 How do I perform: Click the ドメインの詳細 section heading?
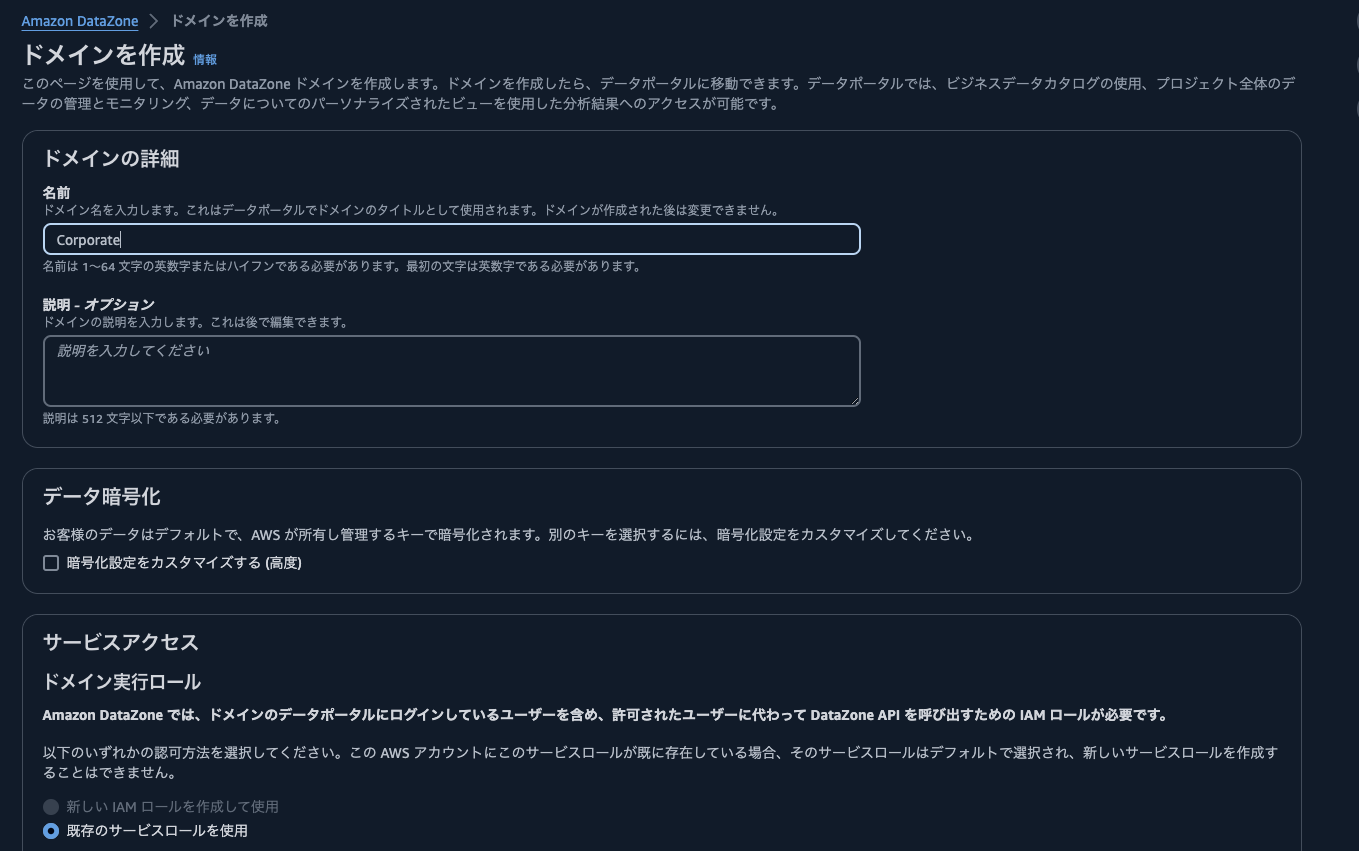coord(110,158)
